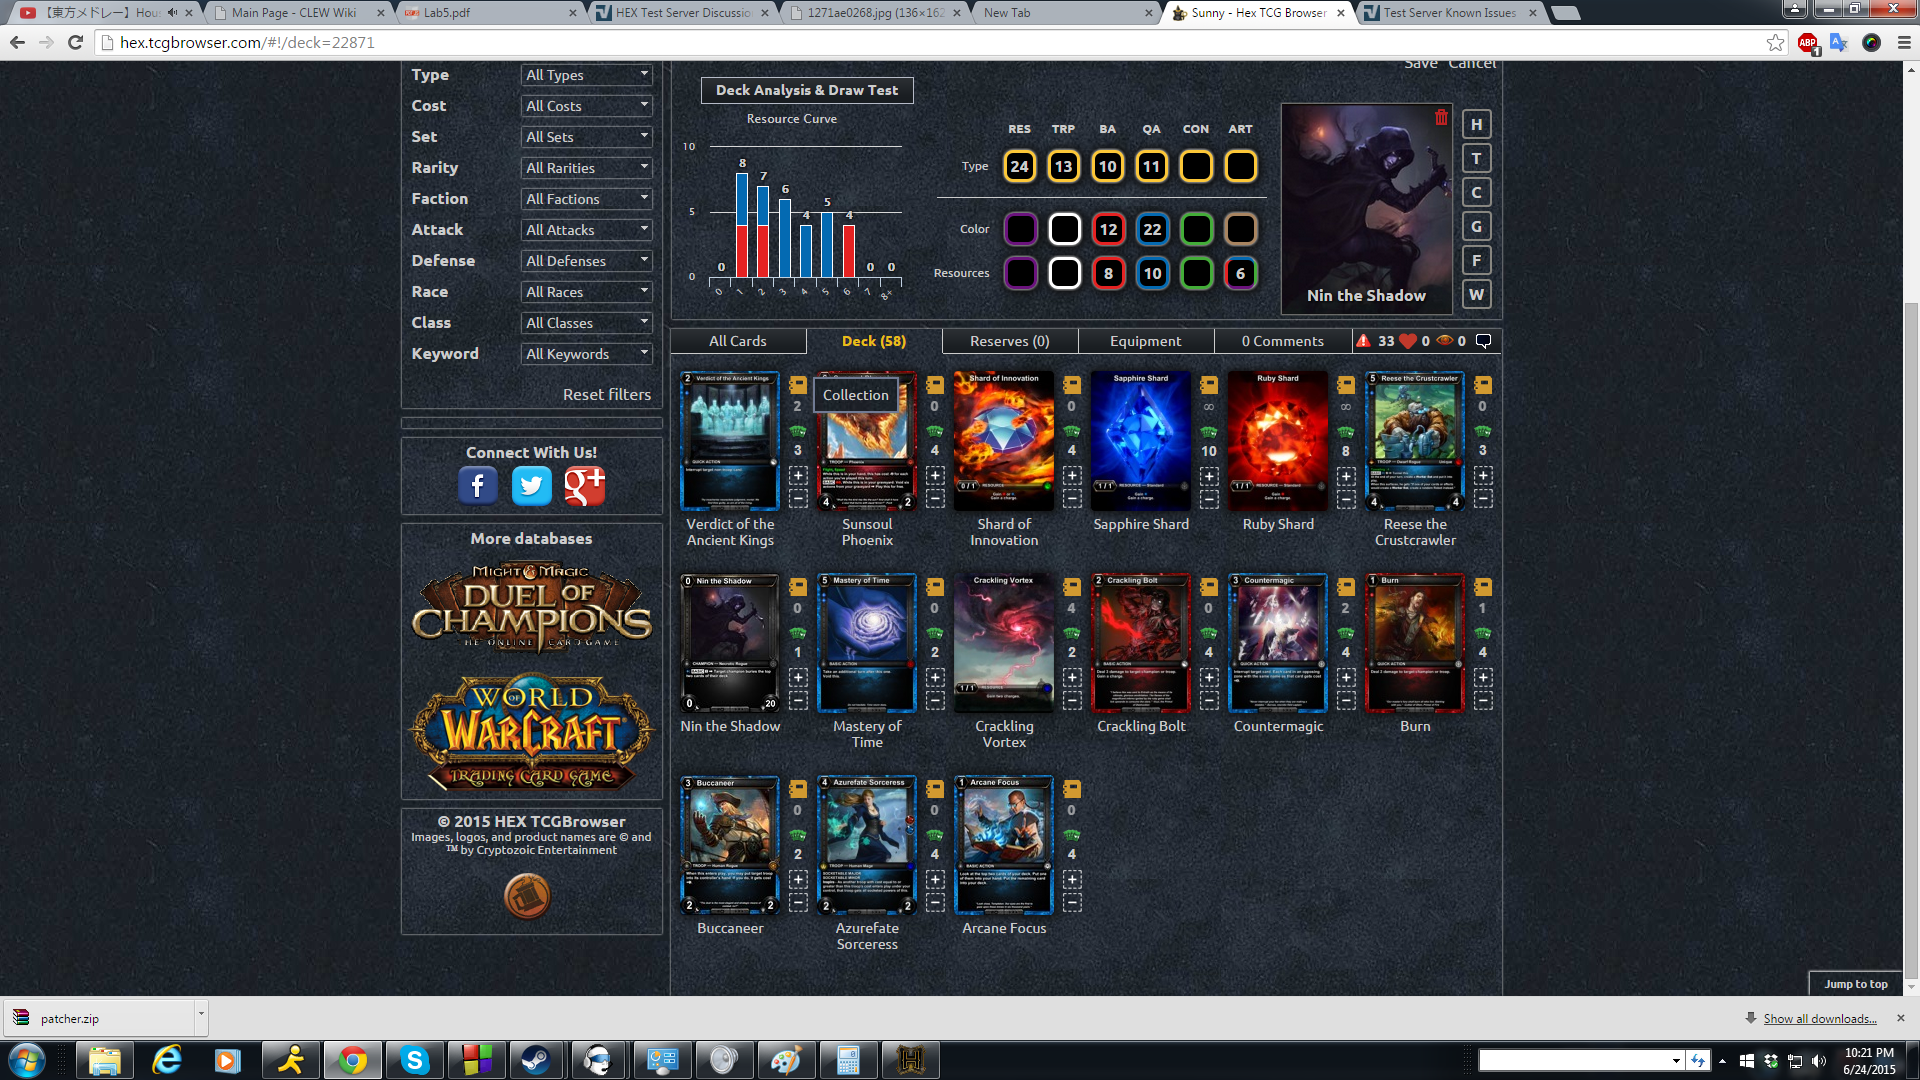Image resolution: width=1920 pixels, height=1080 pixels.
Task: Toggle the BA type count 10 box
Action: tap(1107, 166)
